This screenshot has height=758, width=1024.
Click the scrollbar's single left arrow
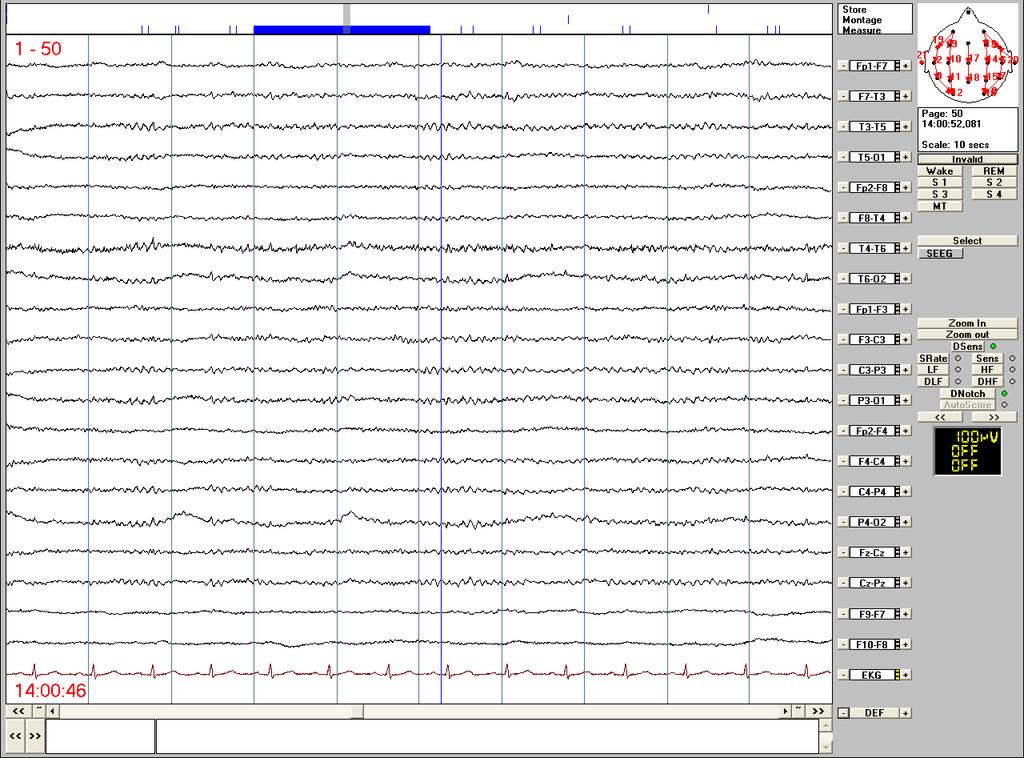(52, 711)
